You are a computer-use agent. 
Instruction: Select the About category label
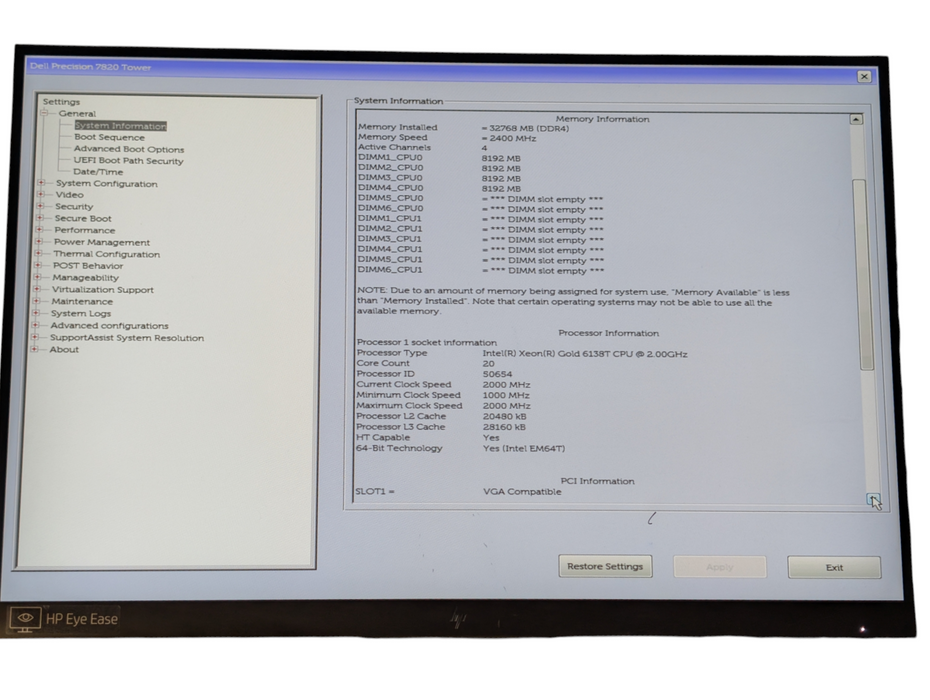tap(64, 349)
